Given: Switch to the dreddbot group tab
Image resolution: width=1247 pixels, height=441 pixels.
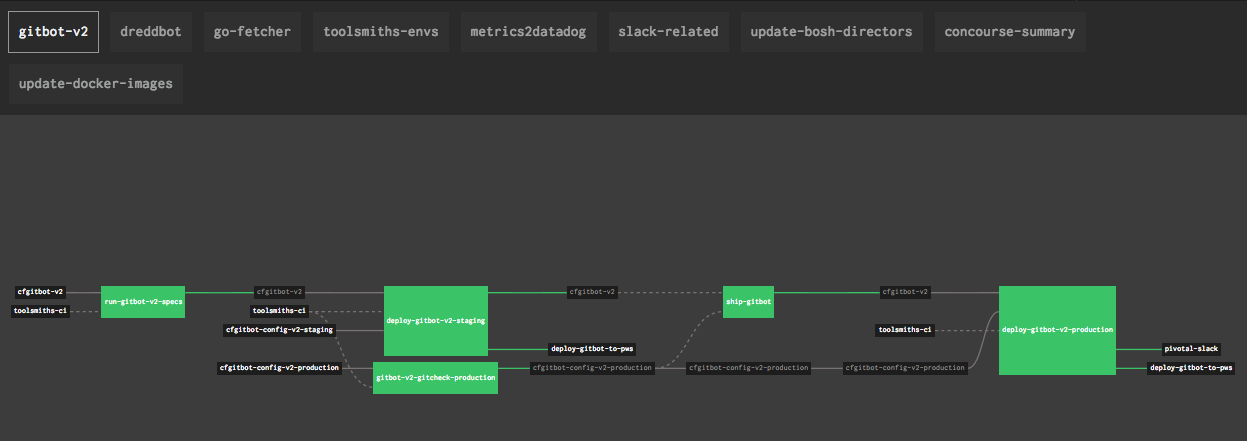Looking at the screenshot, I should 151,32.
